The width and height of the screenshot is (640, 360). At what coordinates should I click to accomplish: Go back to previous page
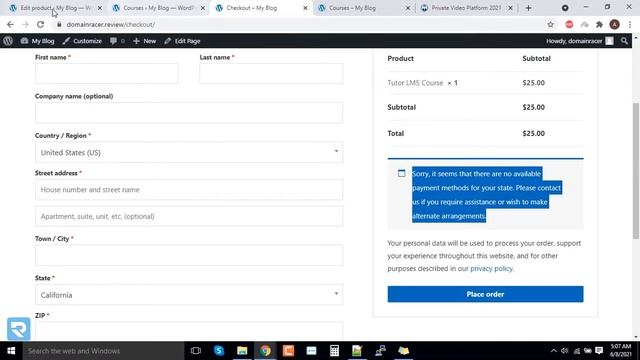(x=10, y=24)
